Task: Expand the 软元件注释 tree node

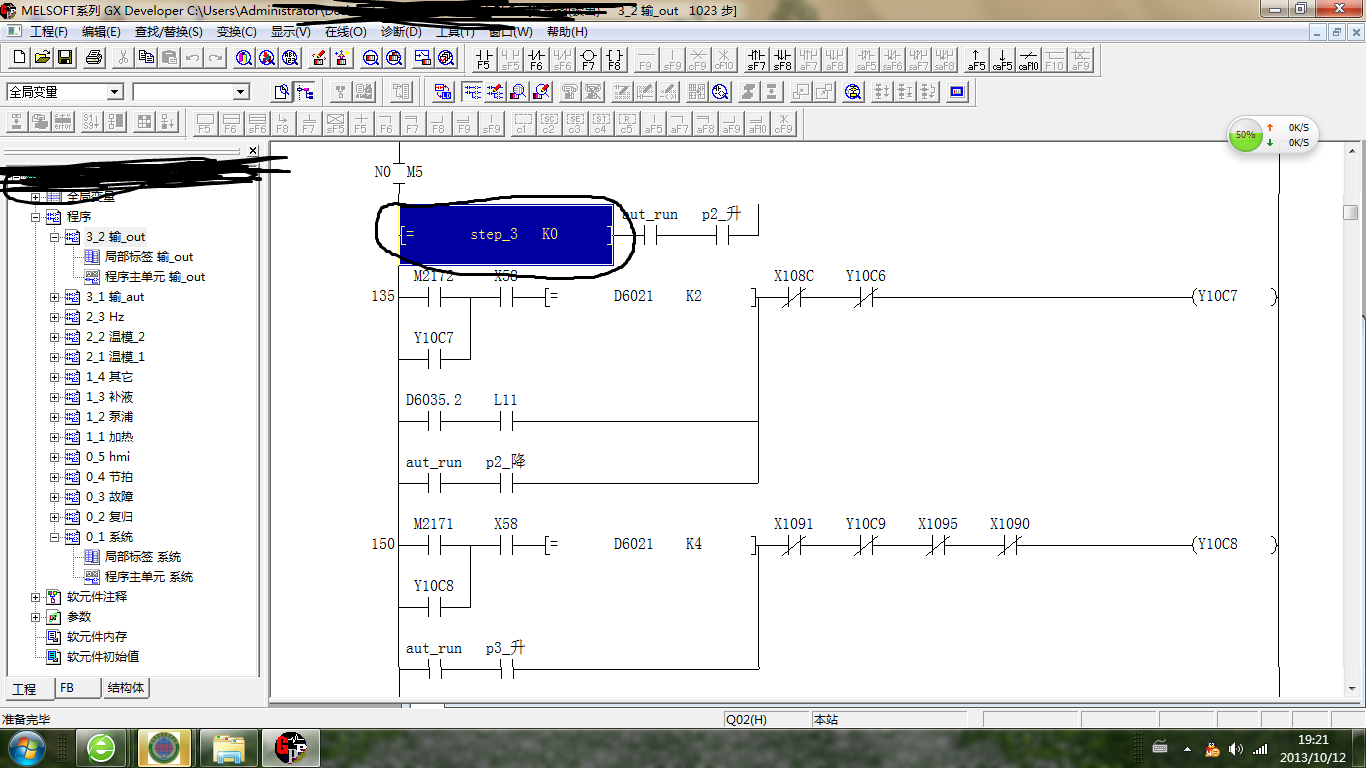Action: tap(36, 597)
